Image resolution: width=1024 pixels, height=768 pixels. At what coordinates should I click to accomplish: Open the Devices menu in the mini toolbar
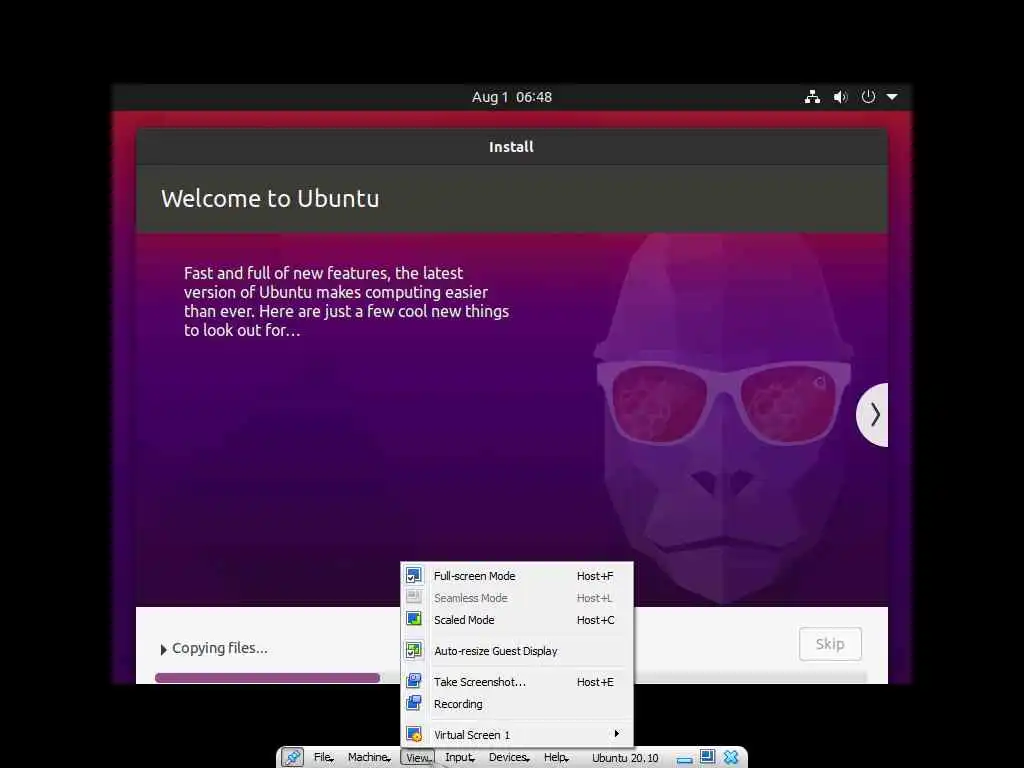(509, 757)
